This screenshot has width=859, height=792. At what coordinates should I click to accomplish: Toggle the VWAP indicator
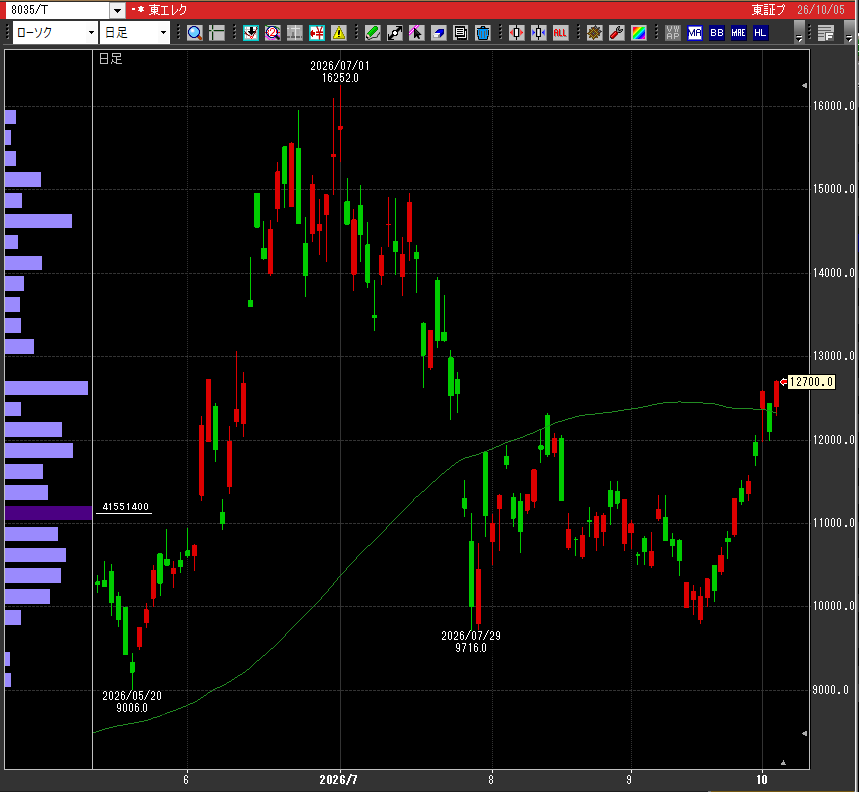coord(673,33)
